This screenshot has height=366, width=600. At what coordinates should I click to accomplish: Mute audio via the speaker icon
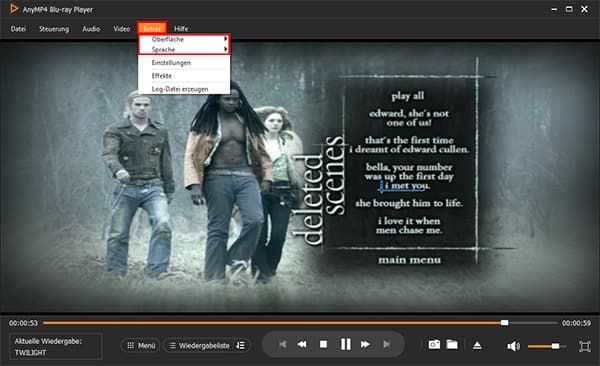513,346
